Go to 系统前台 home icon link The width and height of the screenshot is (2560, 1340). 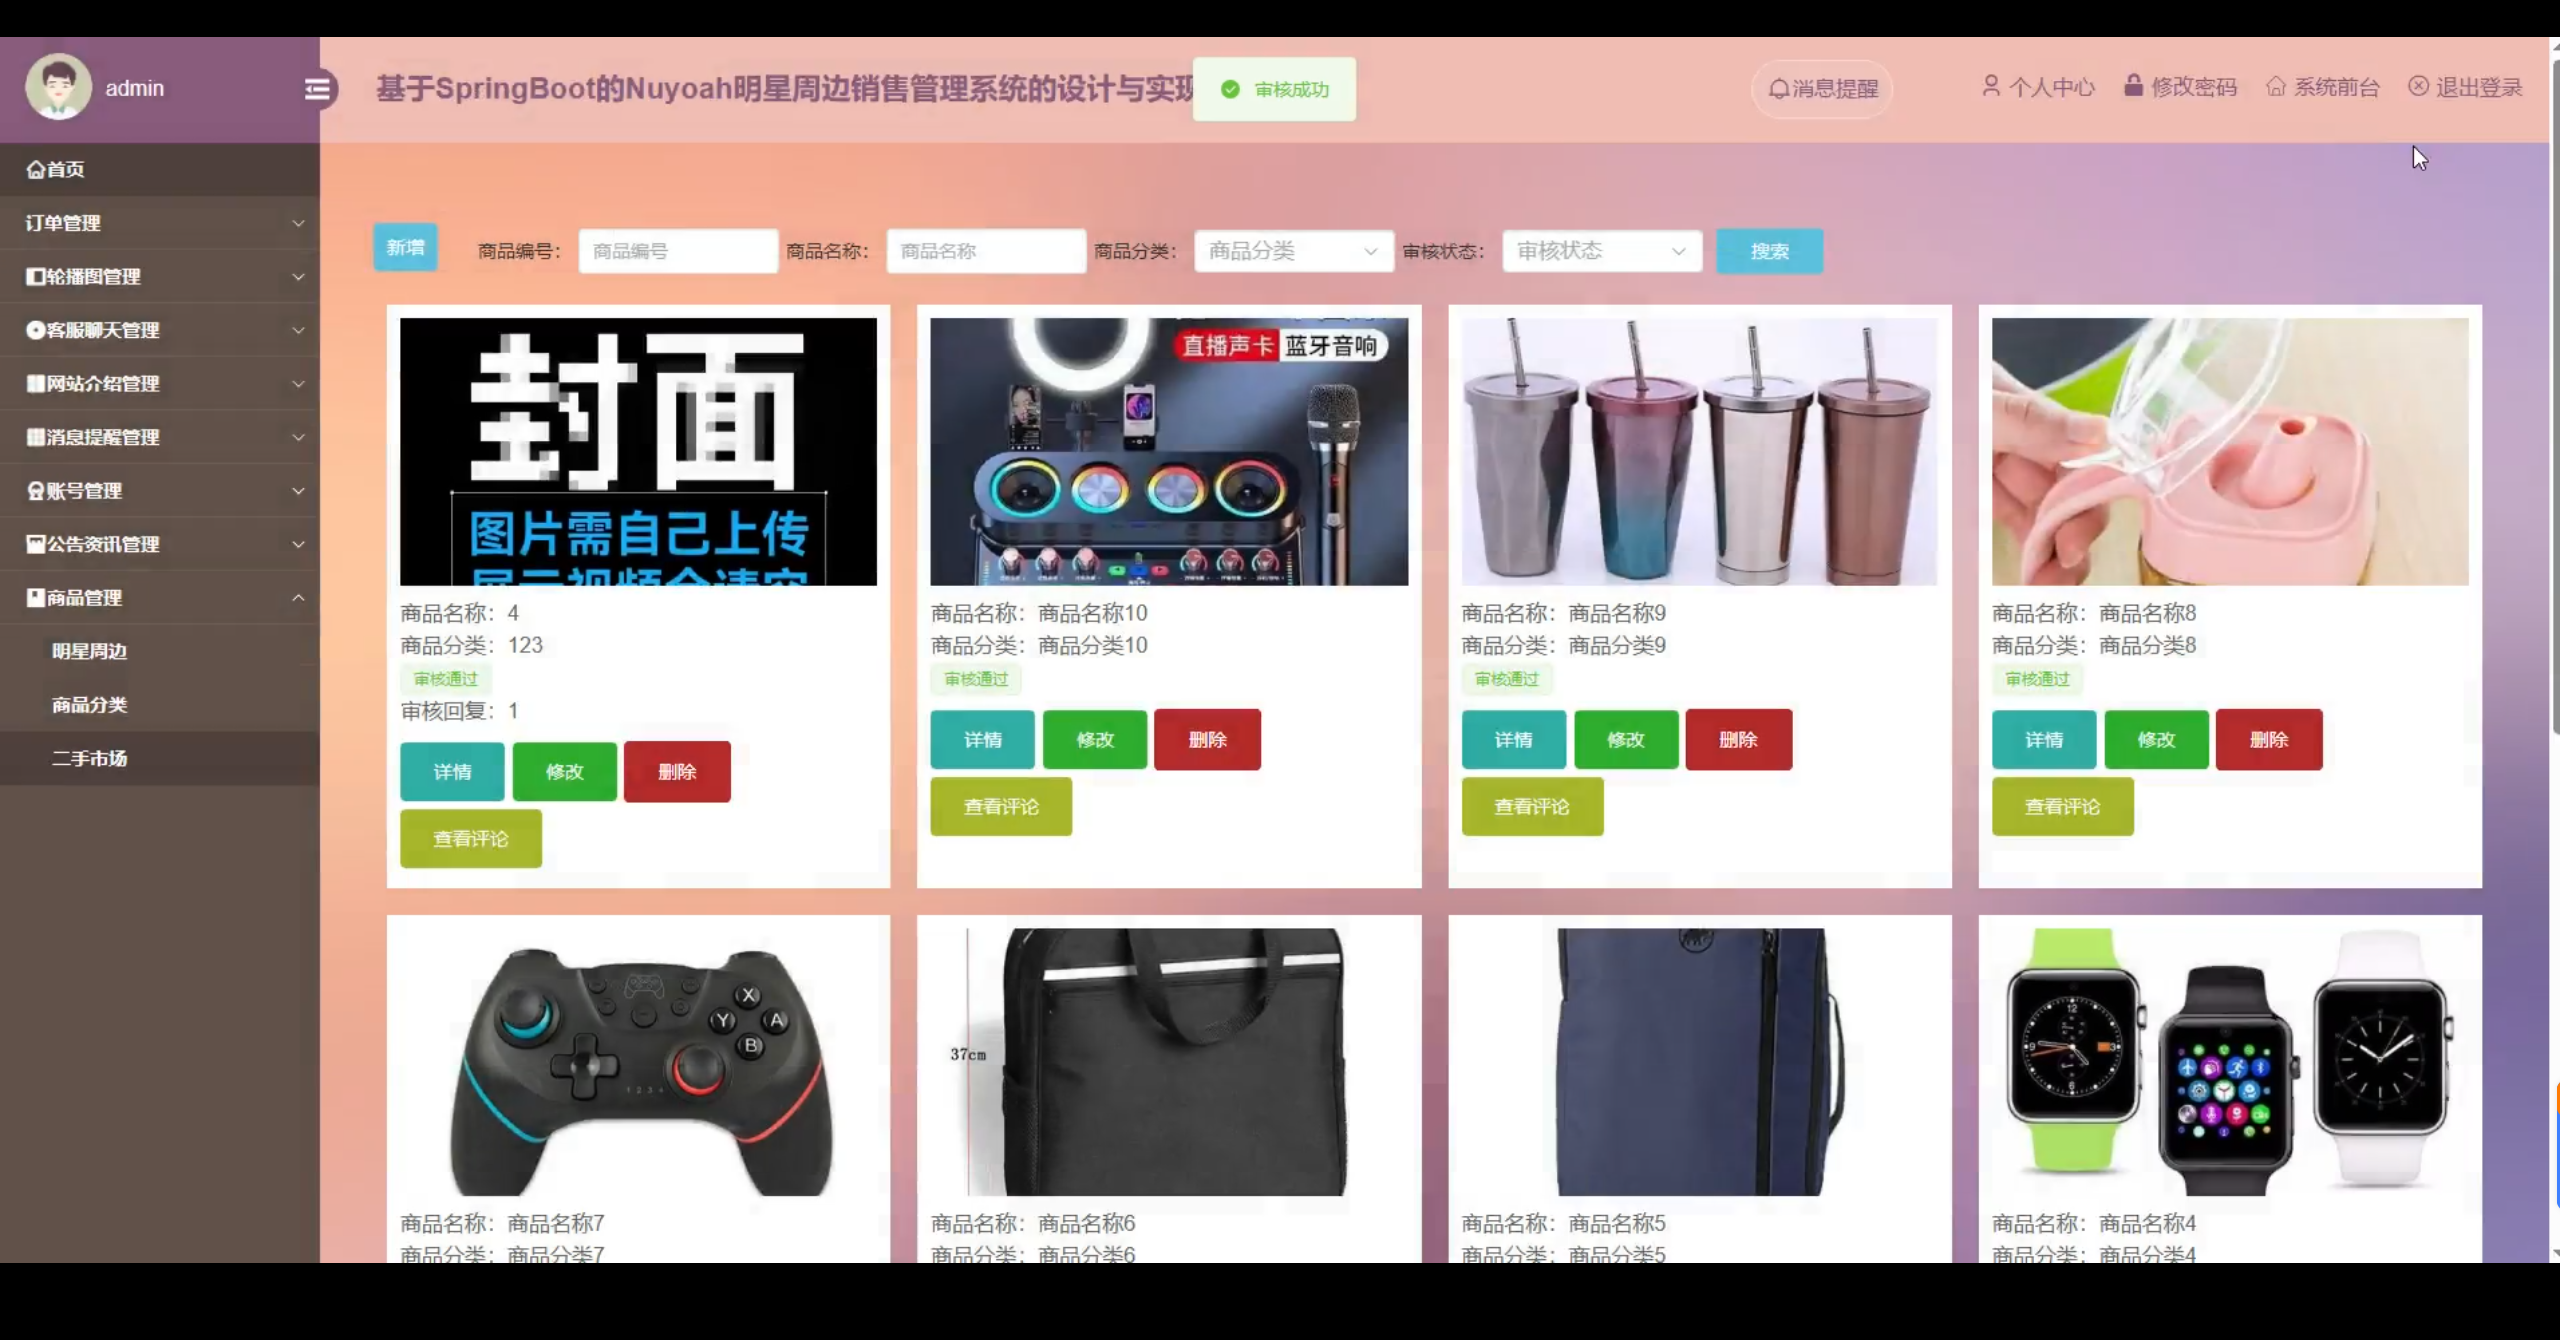[x=2322, y=87]
